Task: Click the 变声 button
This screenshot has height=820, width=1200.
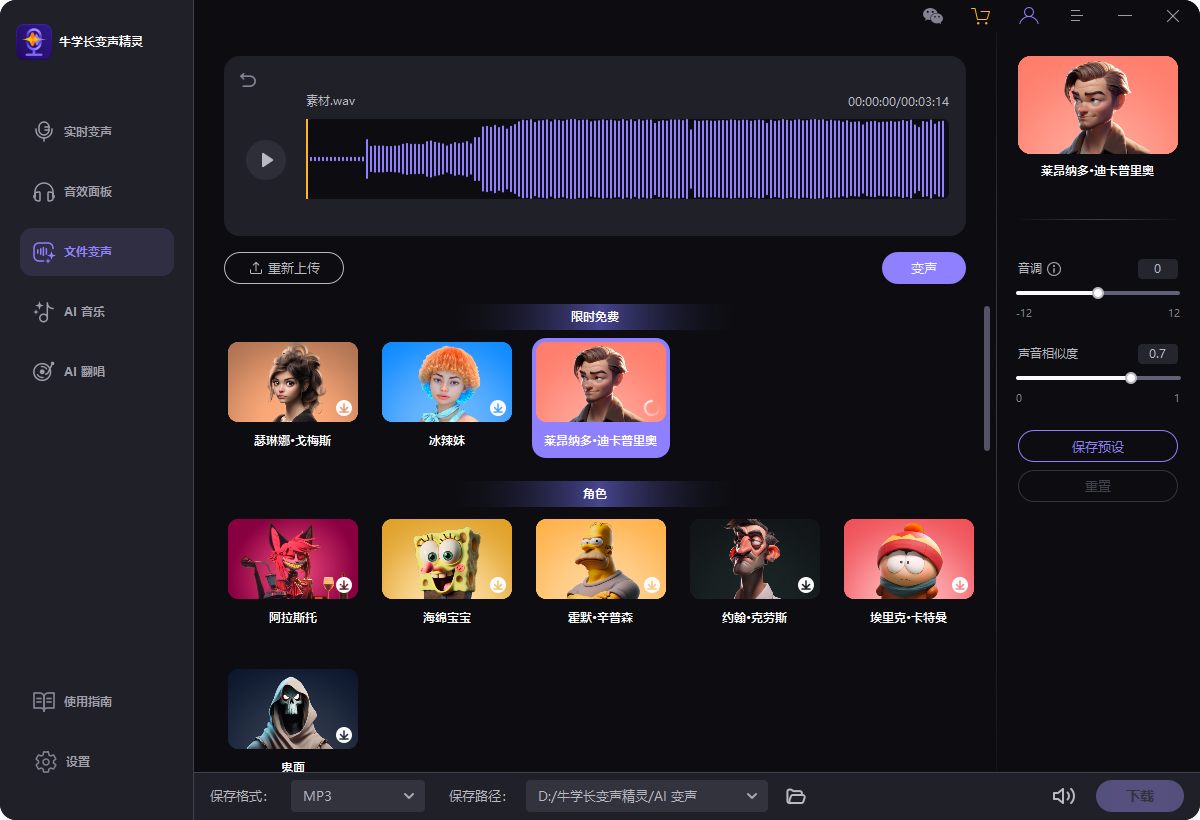Action: pyautogui.click(x=924, y=268)
